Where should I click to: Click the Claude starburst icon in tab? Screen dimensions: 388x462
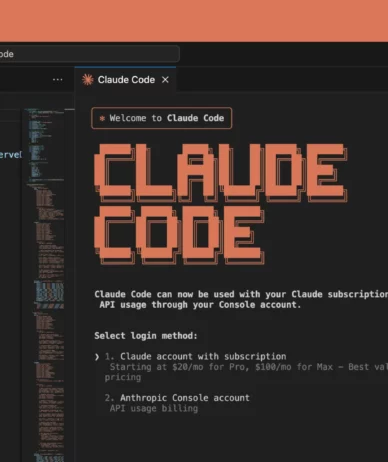88,80
